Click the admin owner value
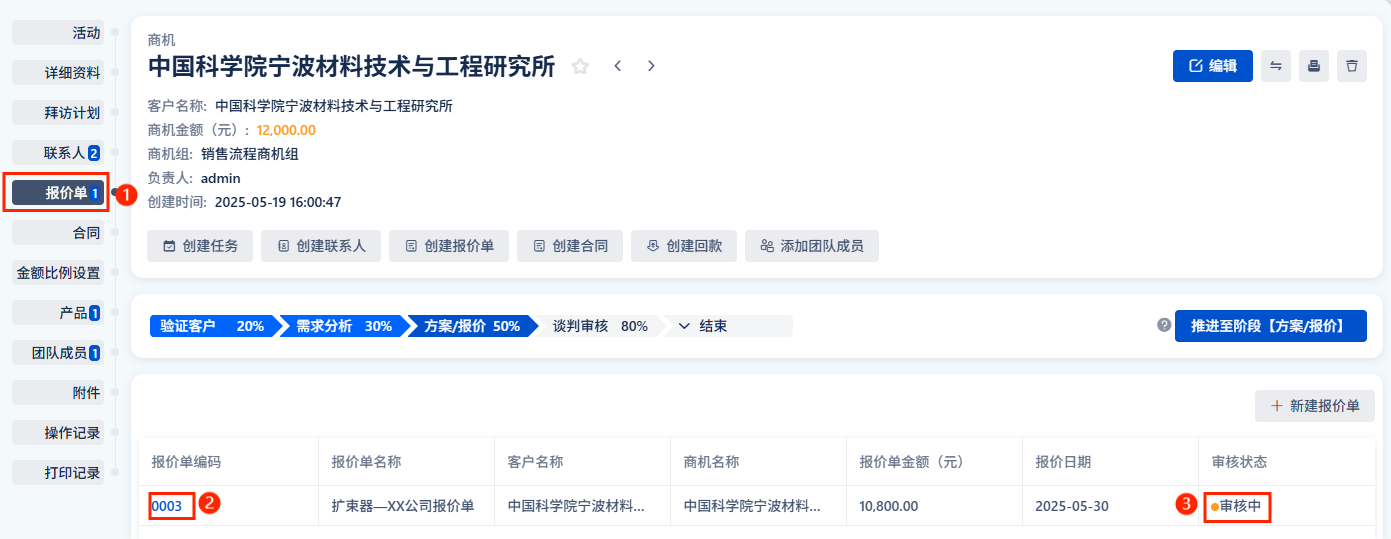1391x539 pixels. click(x=221, y=178)
